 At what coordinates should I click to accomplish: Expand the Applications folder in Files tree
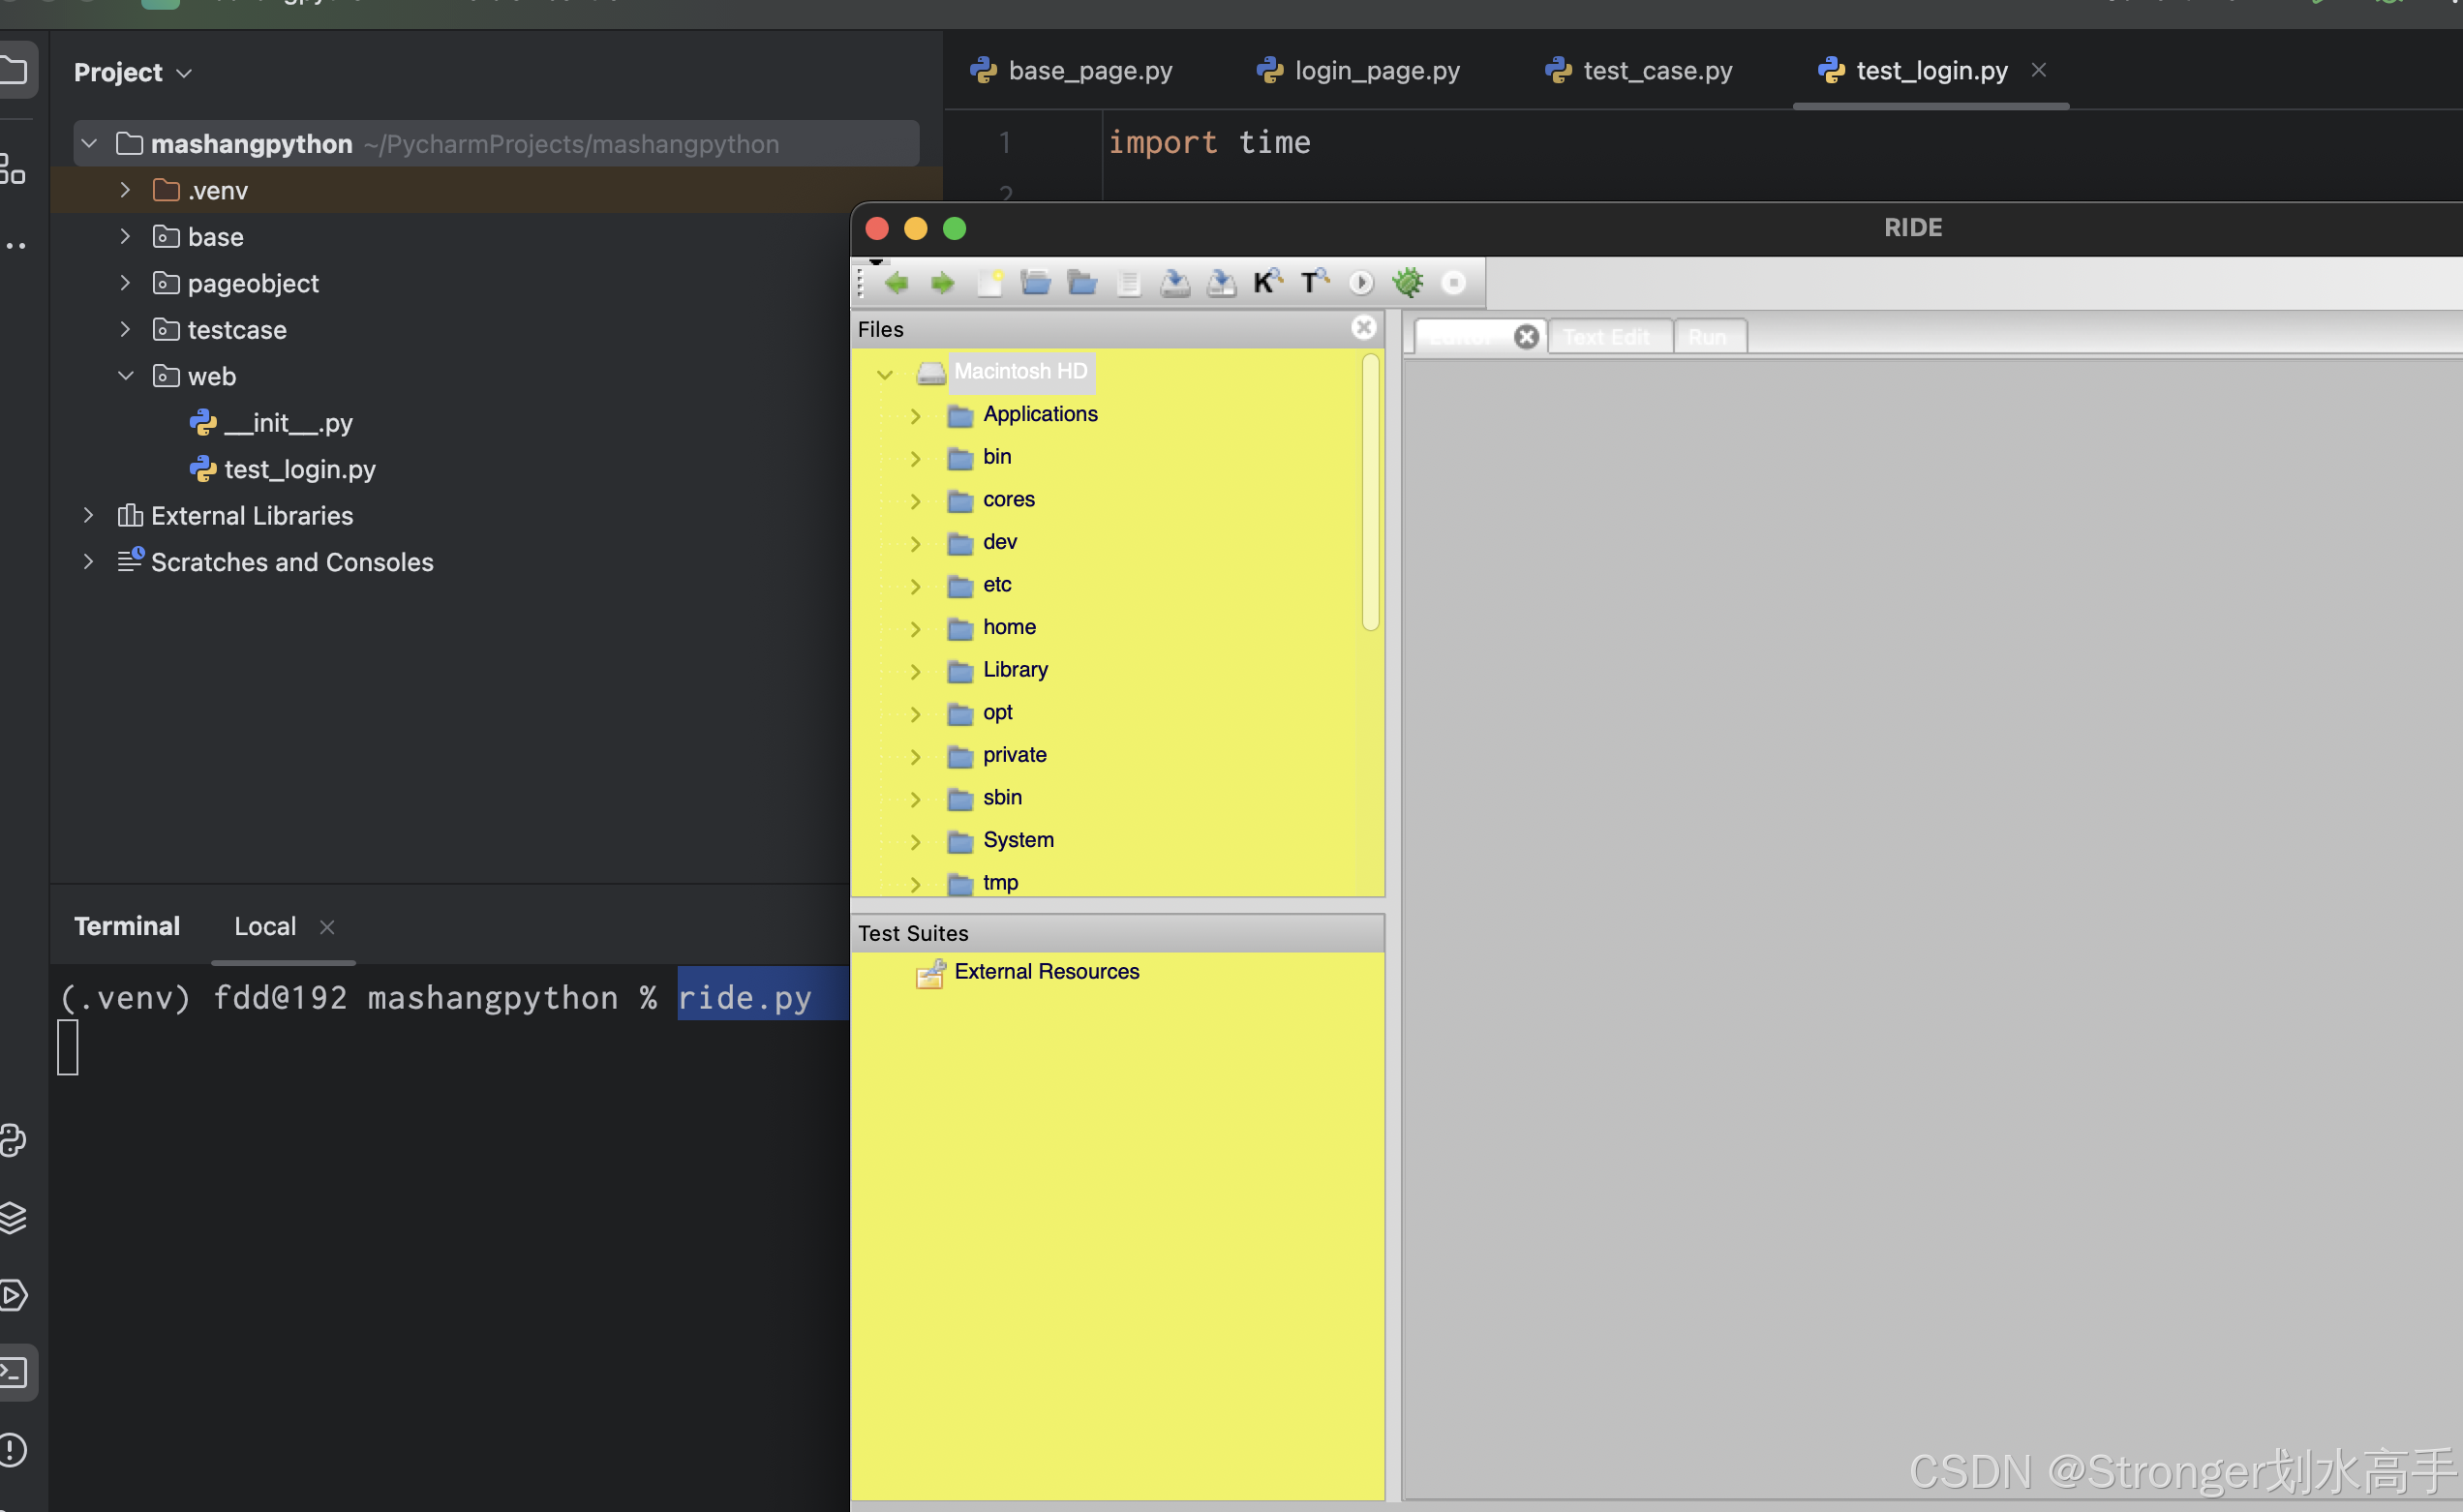click(915, 415)
